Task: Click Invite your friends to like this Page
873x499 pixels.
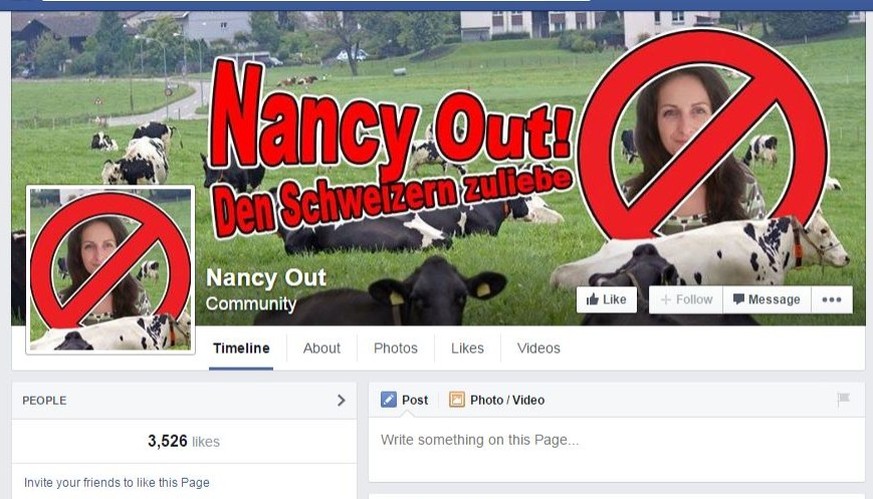Action: [117, 483]
